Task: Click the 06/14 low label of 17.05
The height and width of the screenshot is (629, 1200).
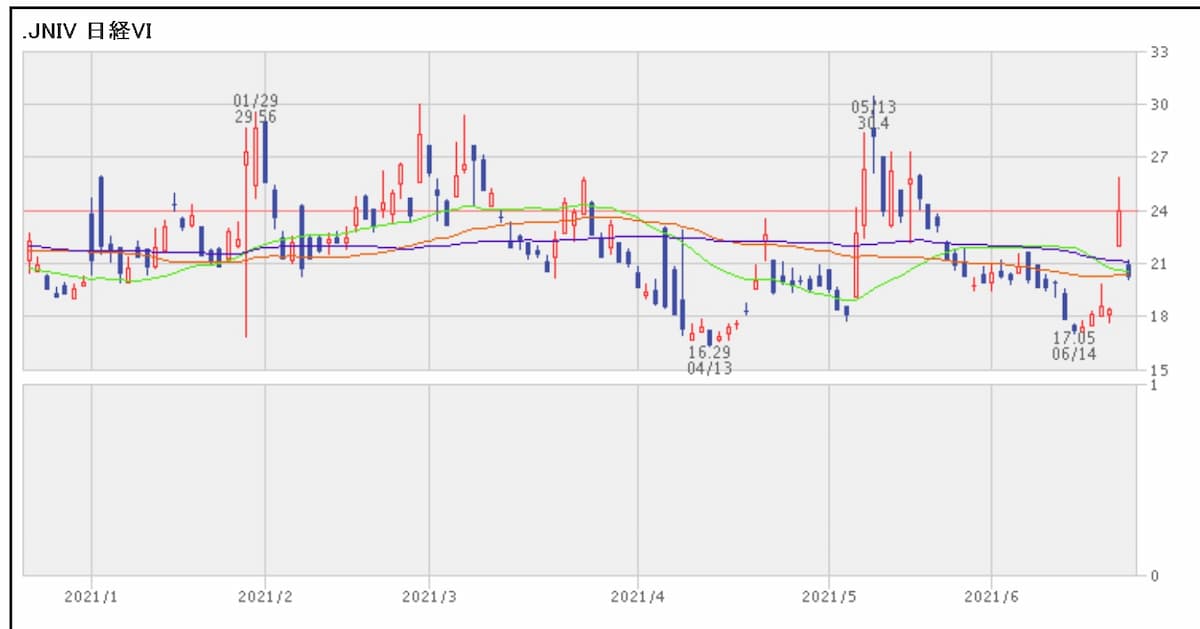Action: click(x=1073, y=346)
